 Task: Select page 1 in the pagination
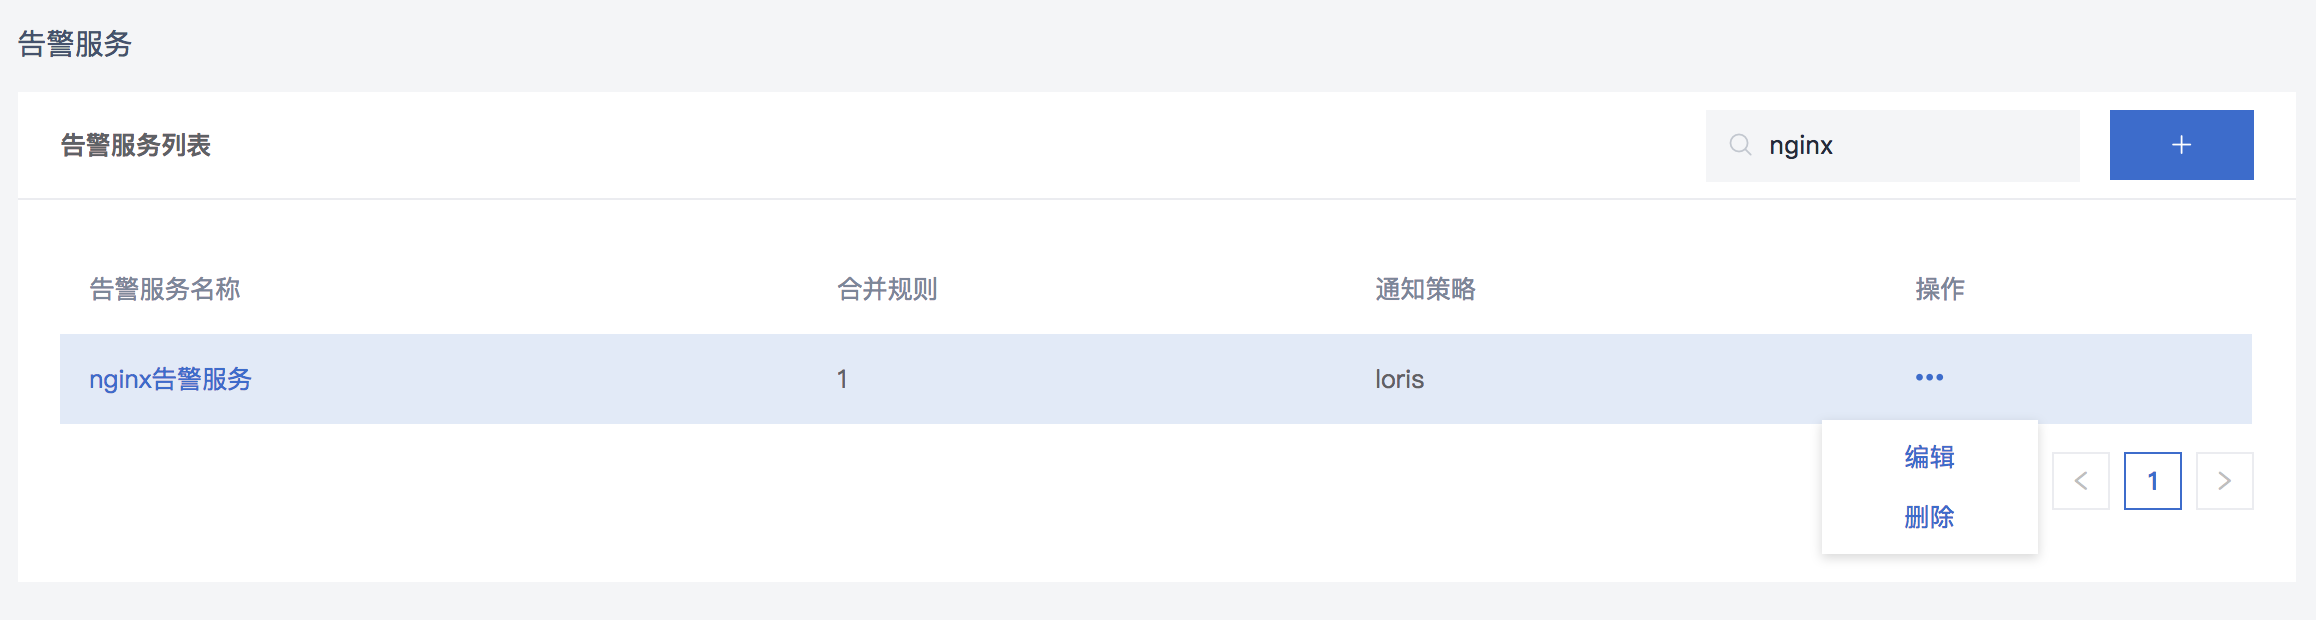click(2152, 481)
